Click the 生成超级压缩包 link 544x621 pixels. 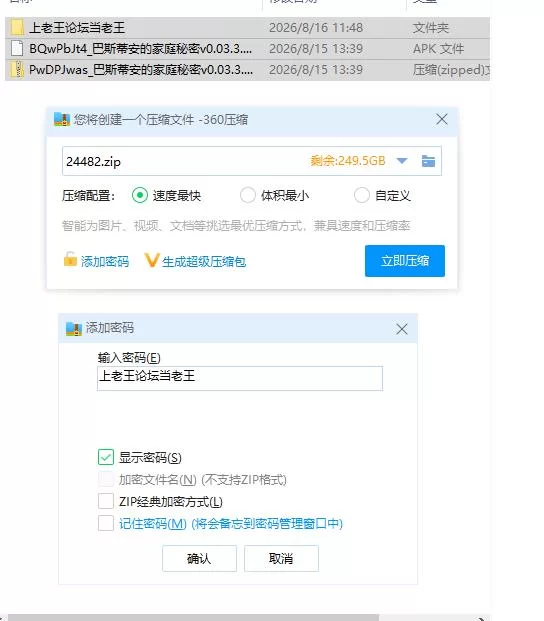[204, 261]
